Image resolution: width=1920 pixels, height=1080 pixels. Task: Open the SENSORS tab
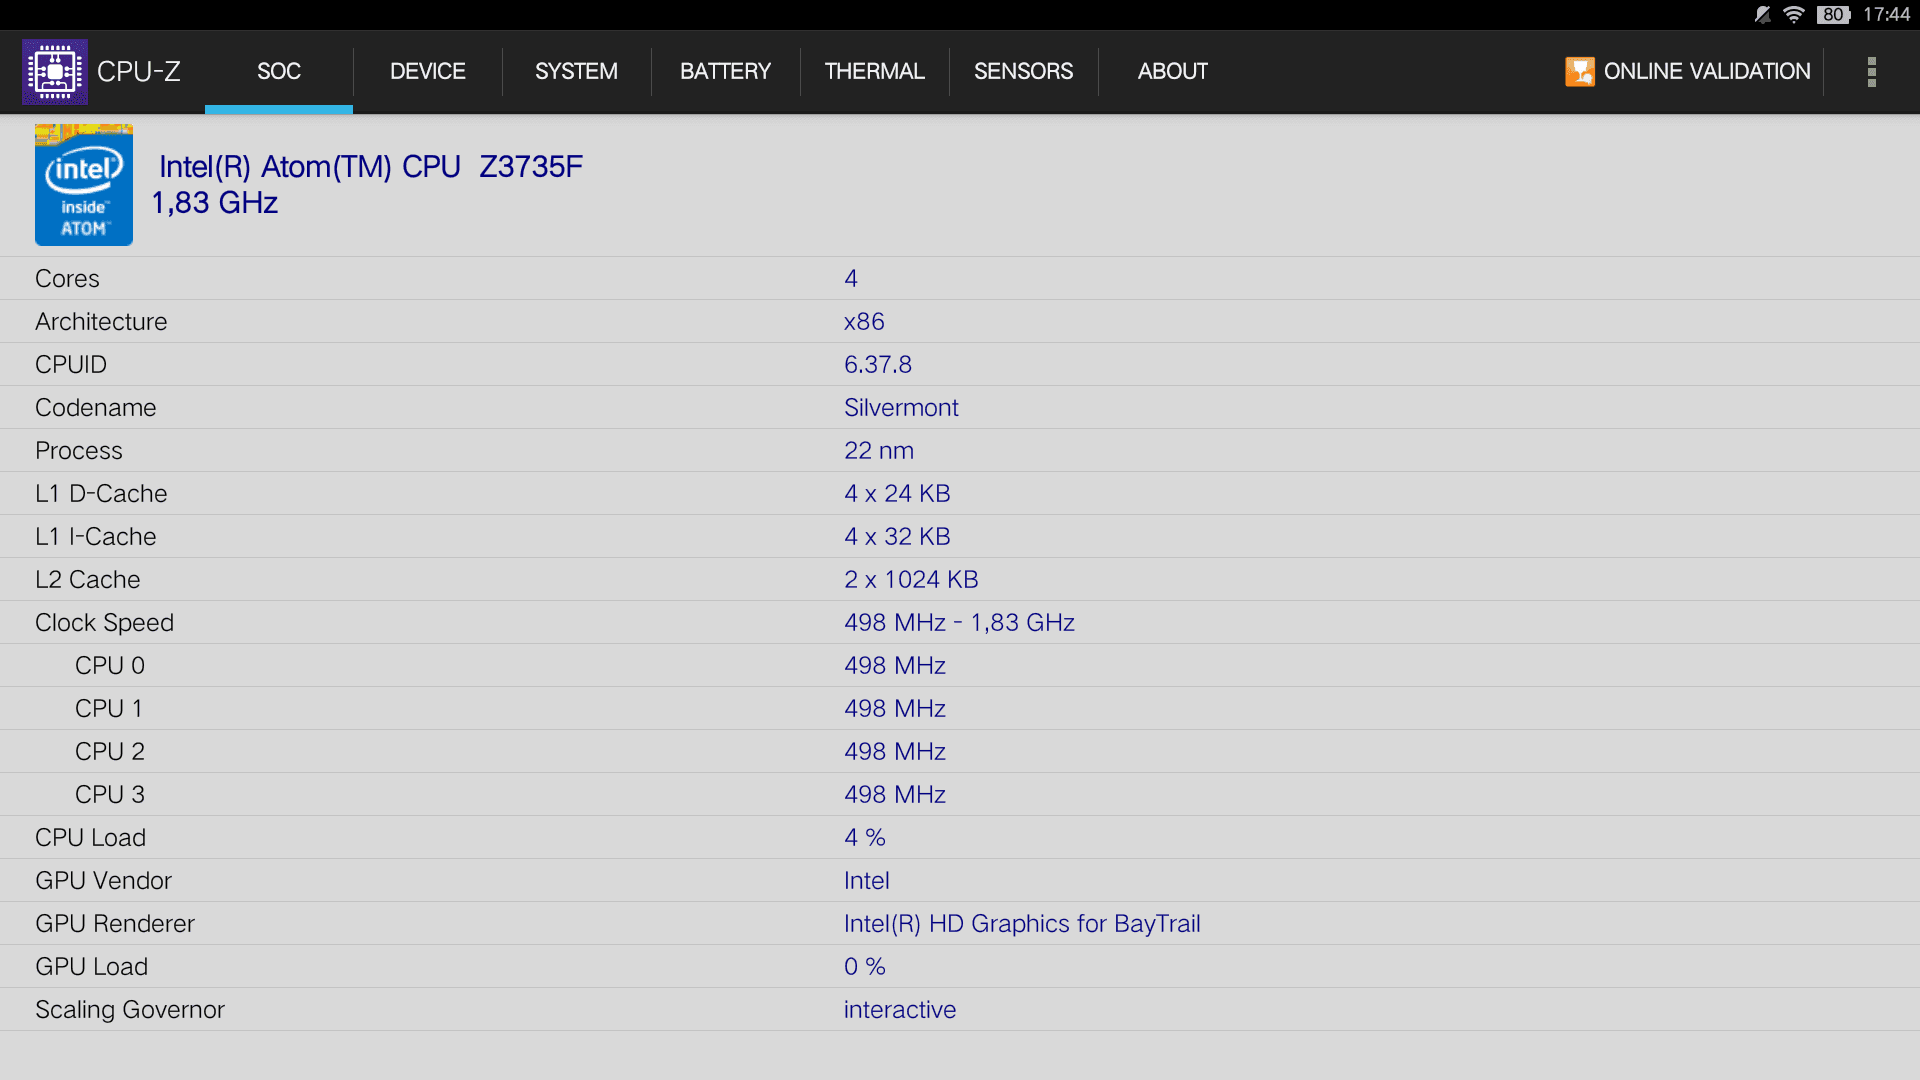[1023, 72]
